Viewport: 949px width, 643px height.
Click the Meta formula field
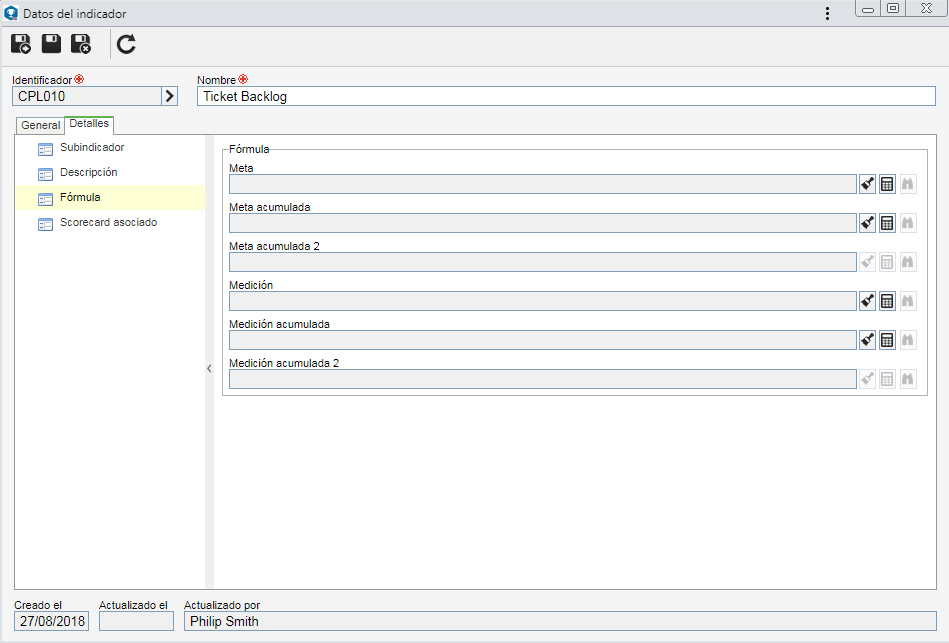coord(543,184)
